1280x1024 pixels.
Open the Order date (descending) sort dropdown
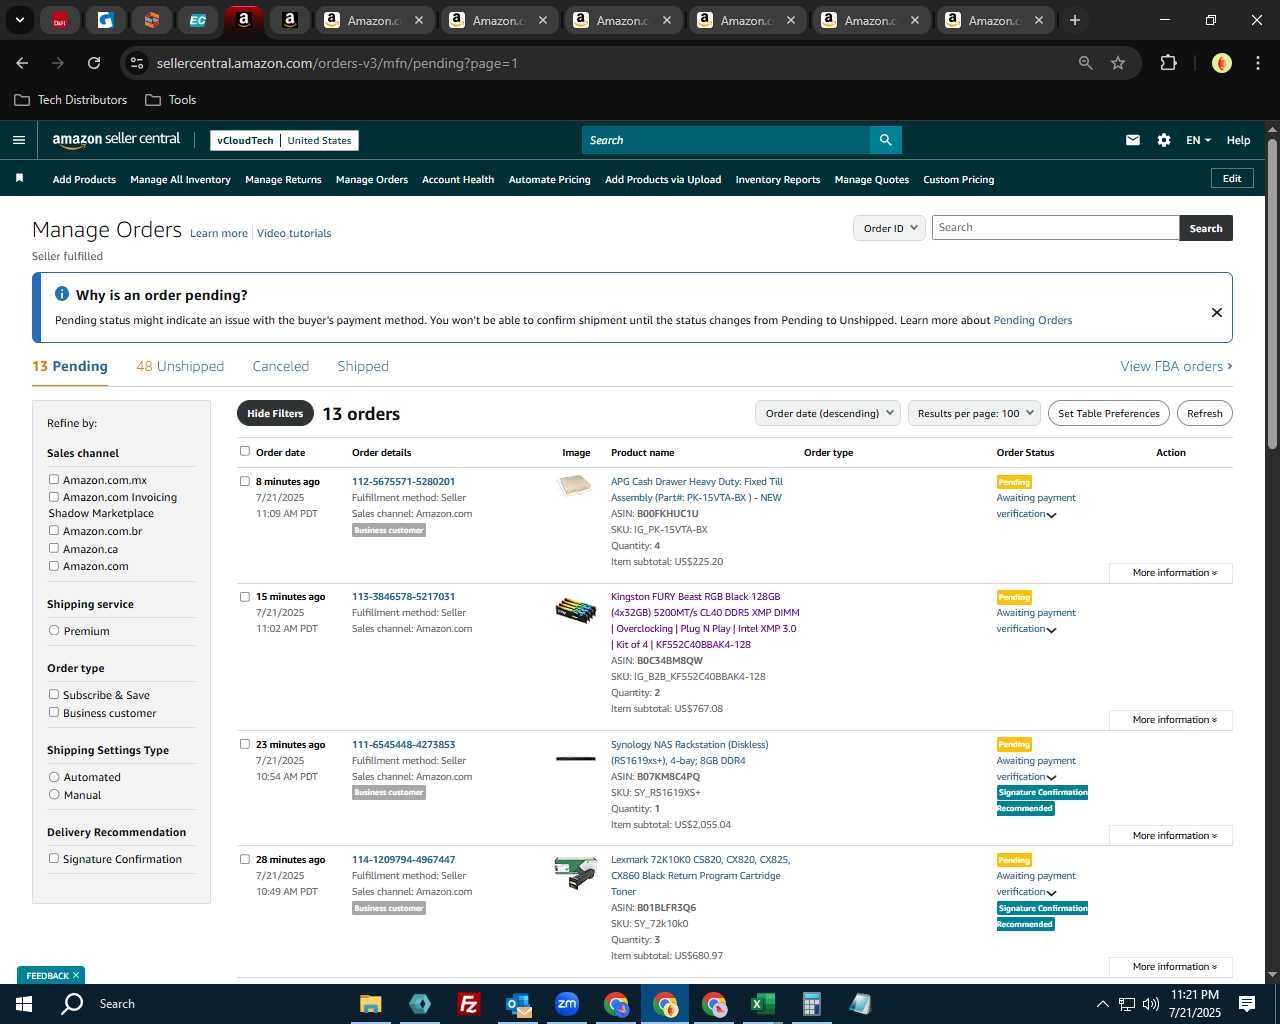click(x=827, y=413)
